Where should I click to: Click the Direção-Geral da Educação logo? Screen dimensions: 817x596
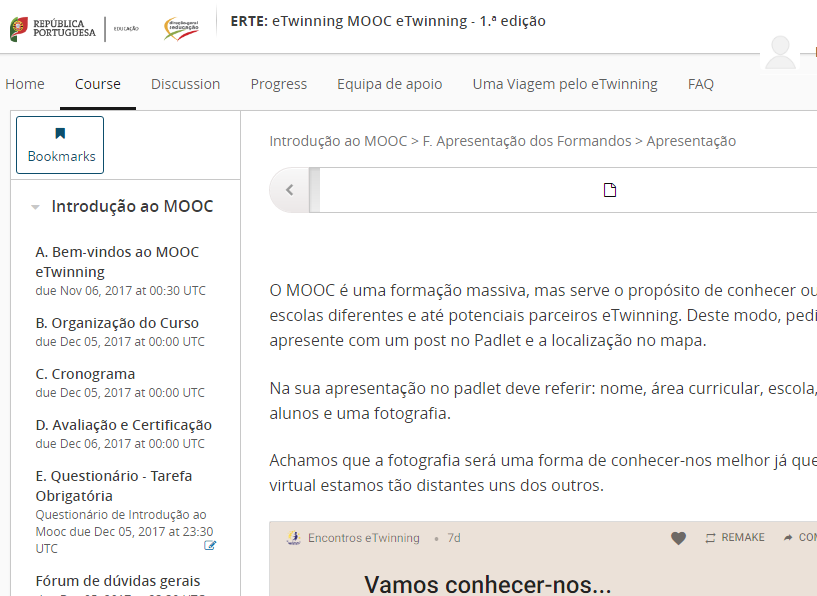click(181, 28)
